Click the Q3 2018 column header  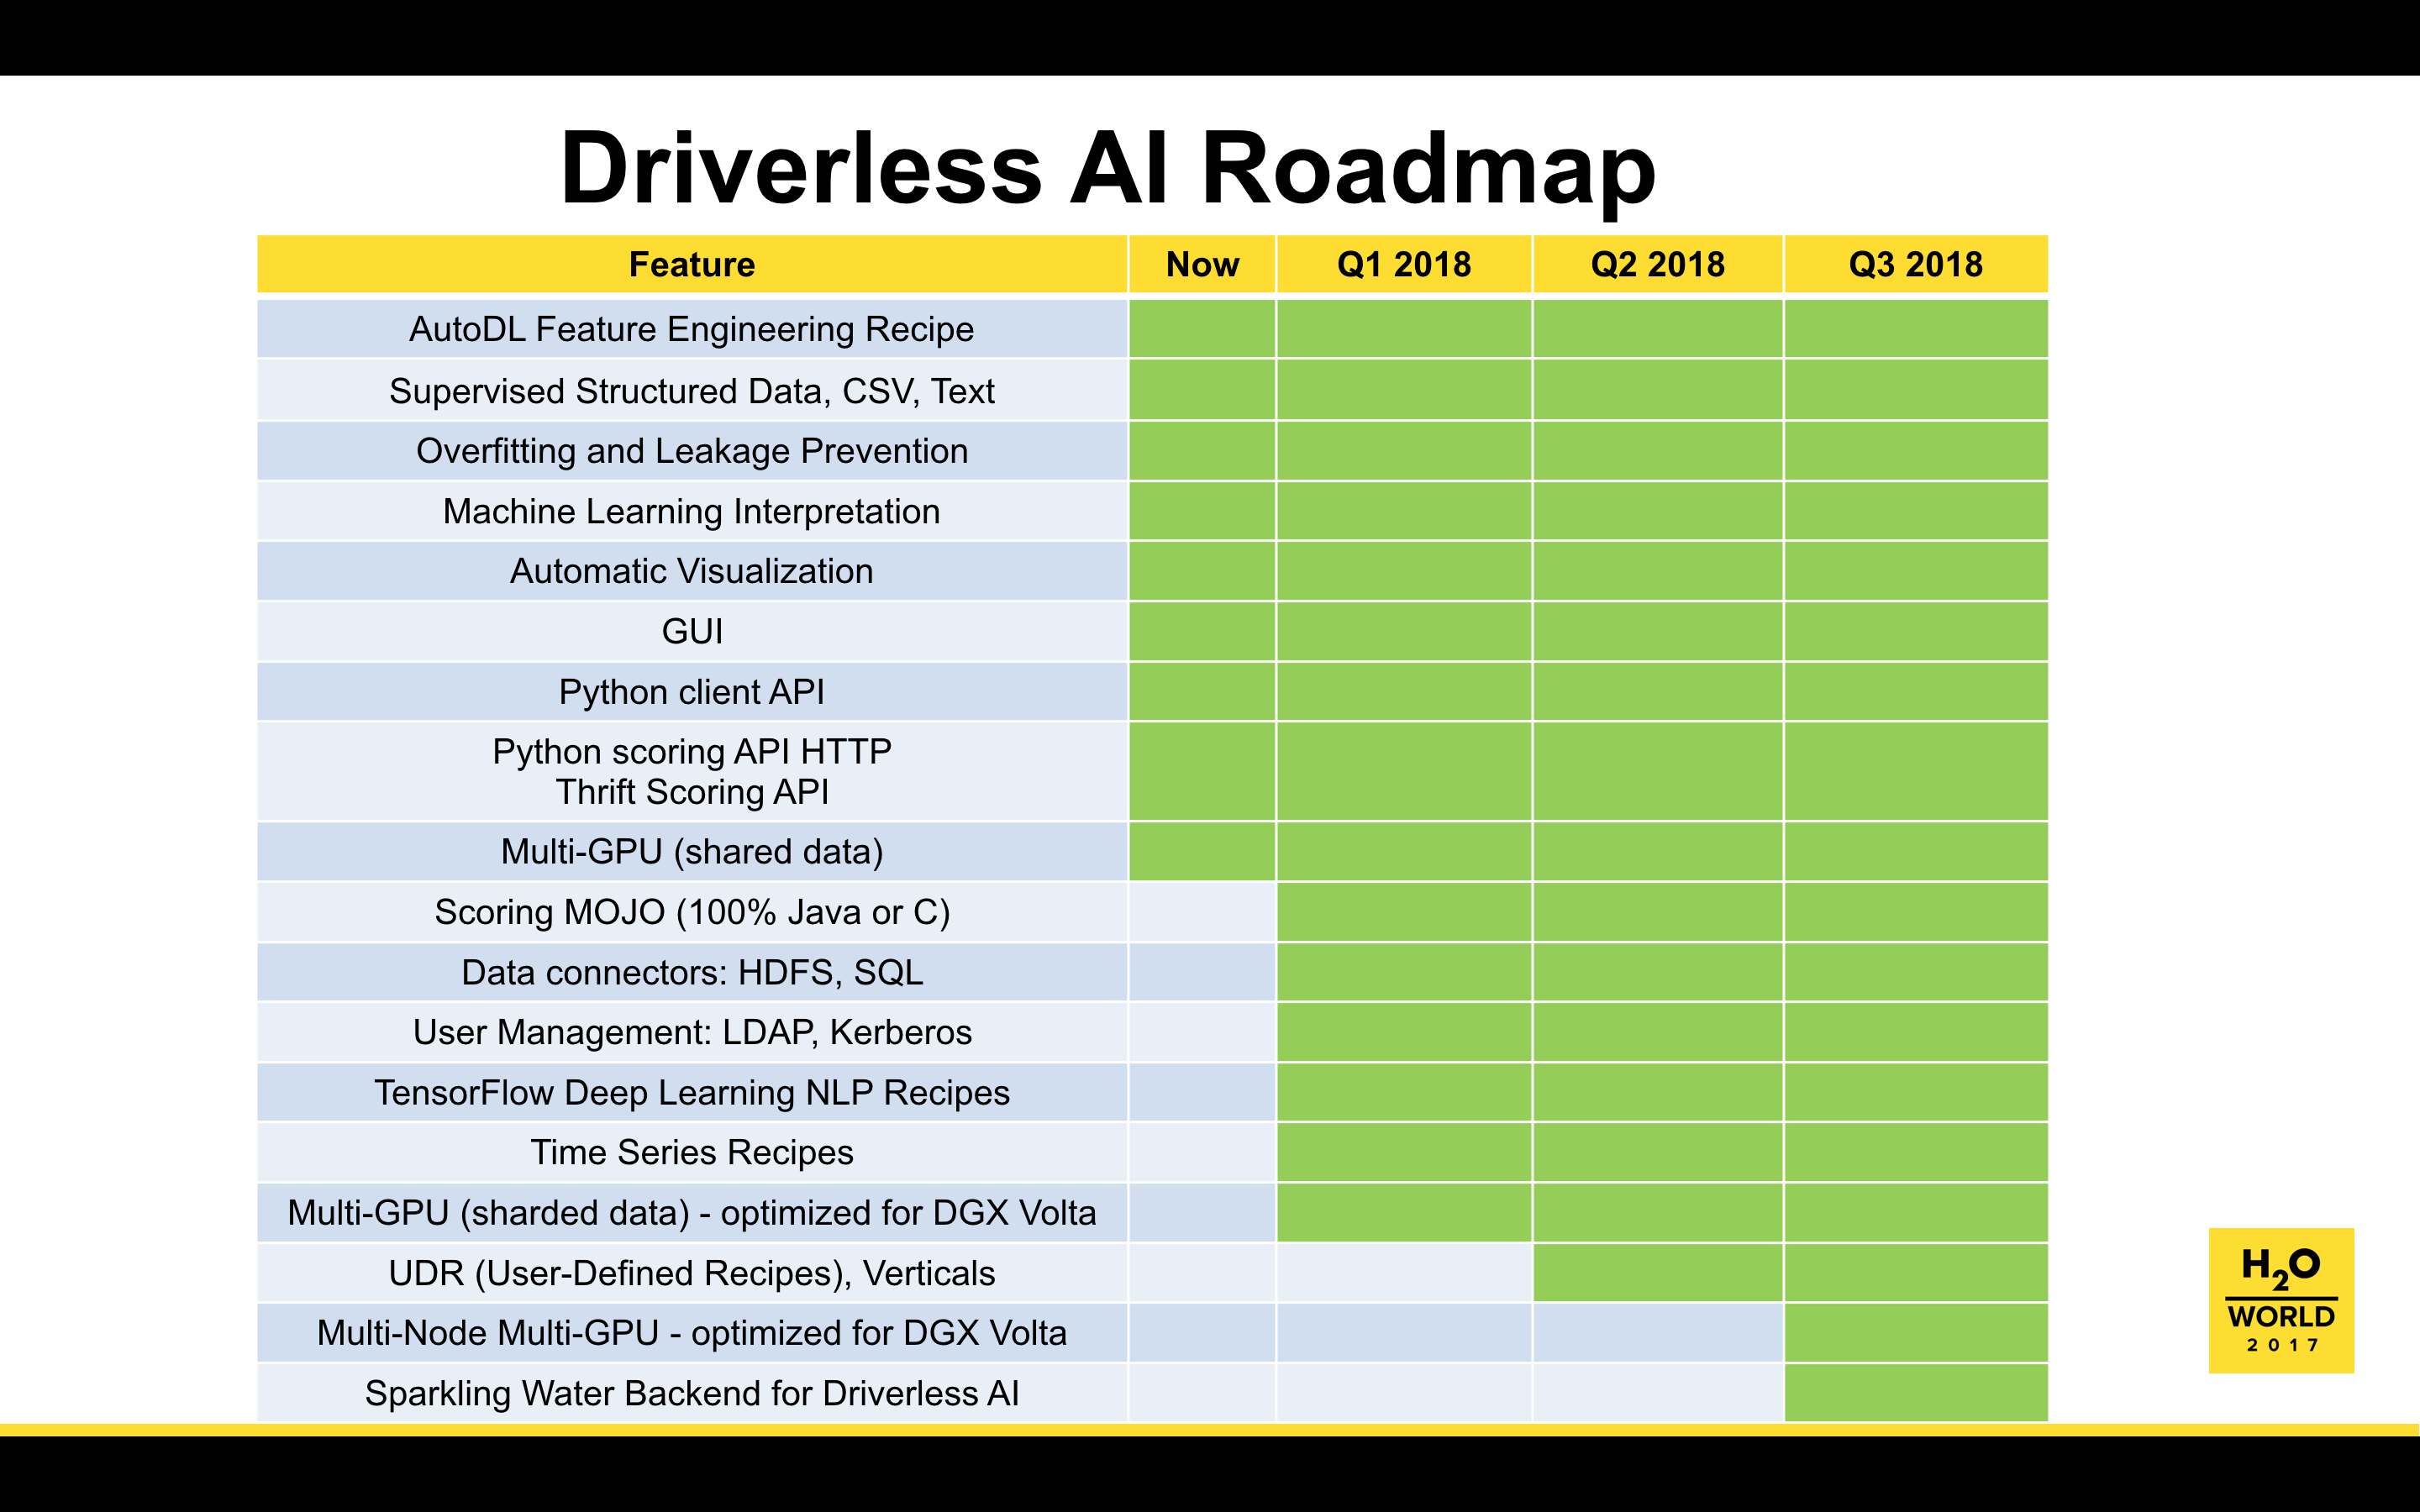1915,265
